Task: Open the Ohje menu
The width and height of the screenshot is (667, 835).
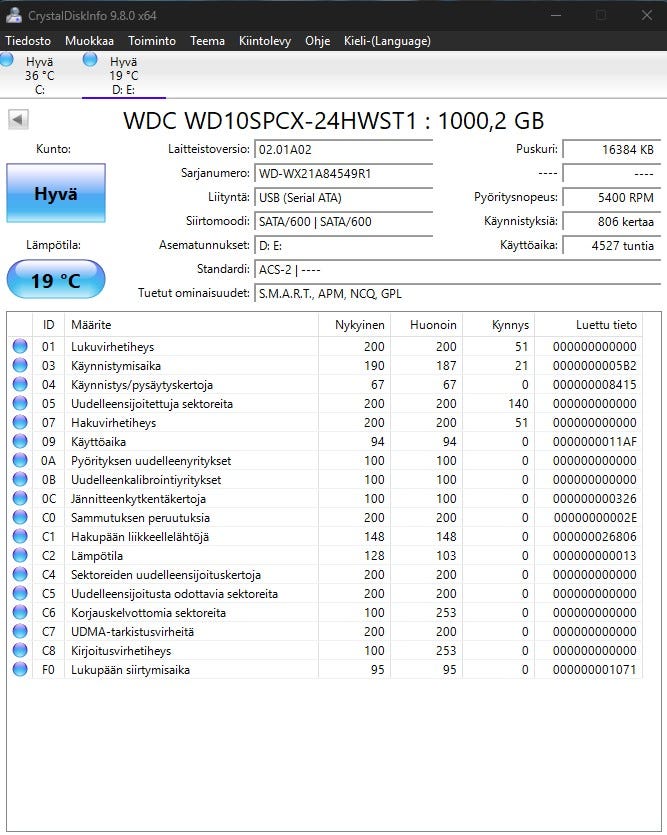Action: click(x=317, y=41)
